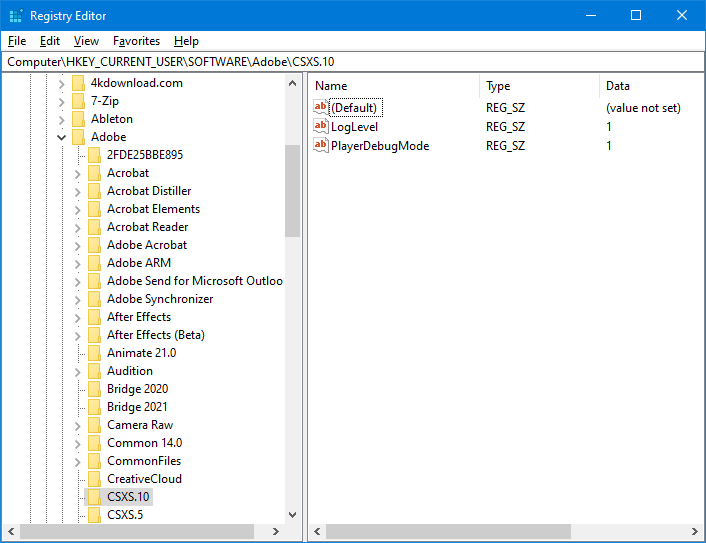Expand the Ableton key
The height and width of the screenshot is (543, 706).
62,120
